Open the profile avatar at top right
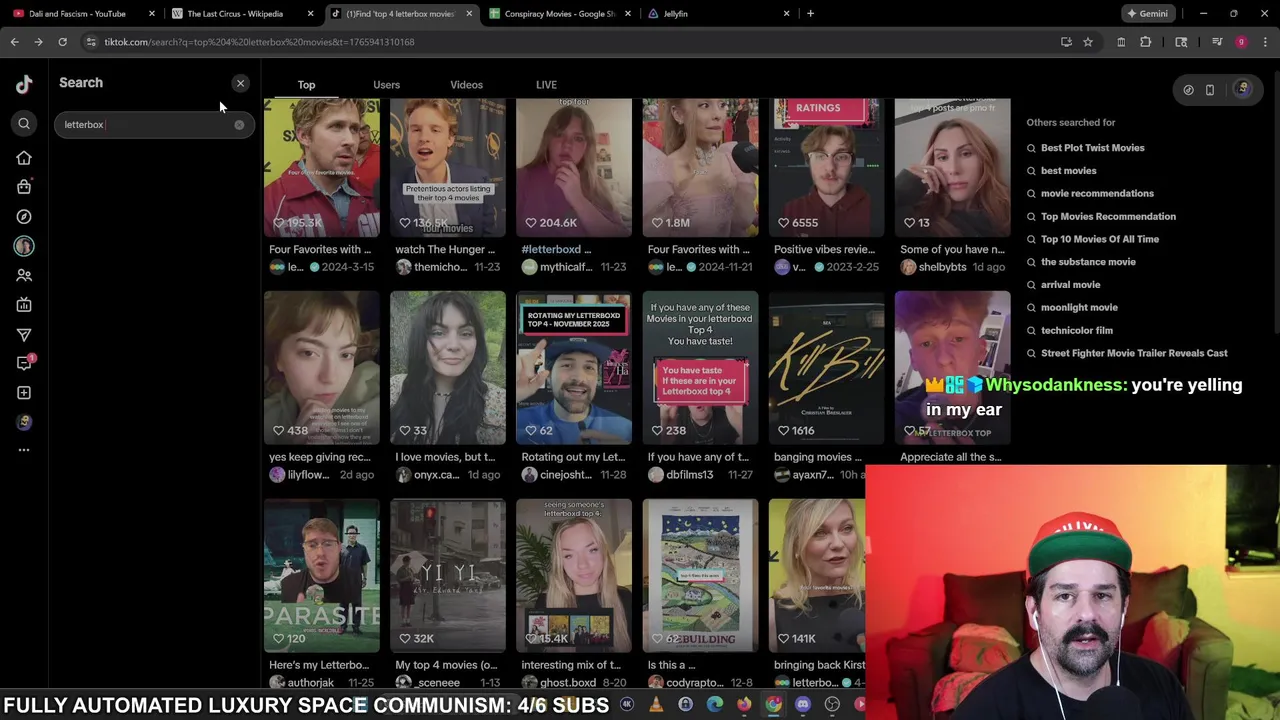The image size is (1280, 720). click(x=1243, y=89)
